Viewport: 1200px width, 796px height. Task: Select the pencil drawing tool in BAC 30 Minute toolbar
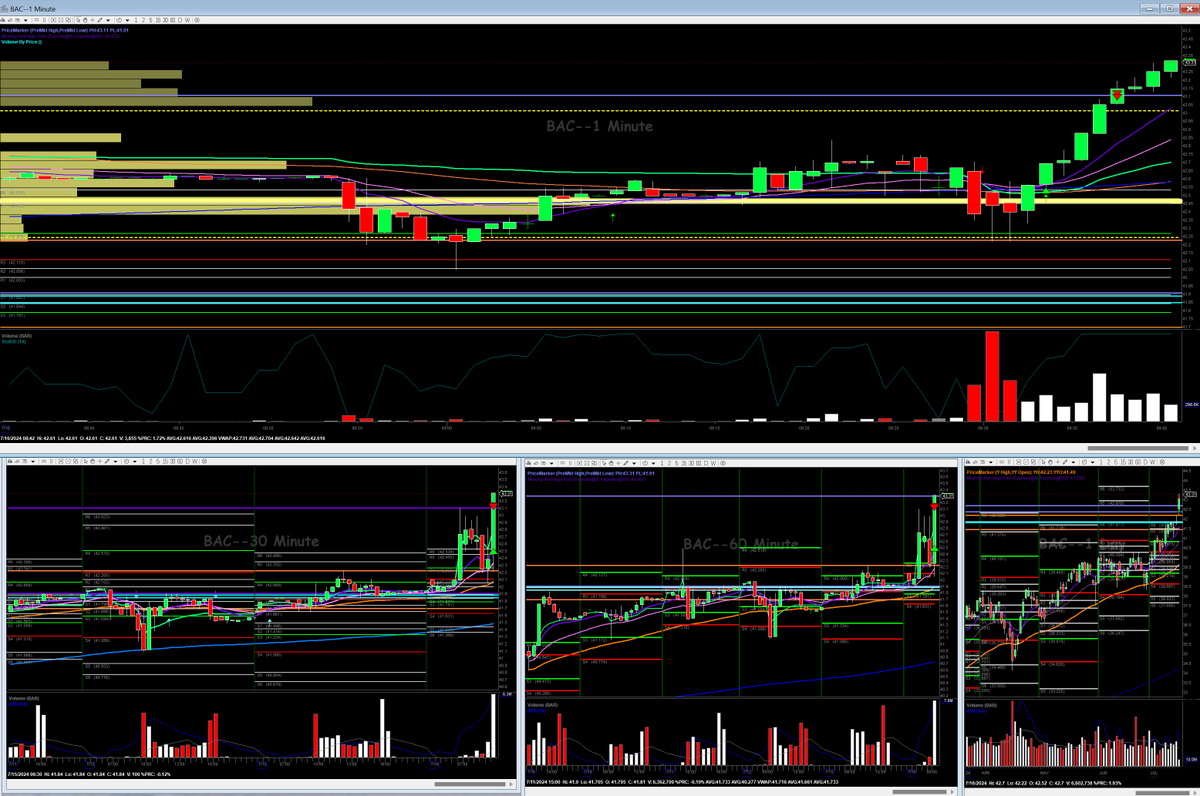pyautogui.click(x=107, y=461)
